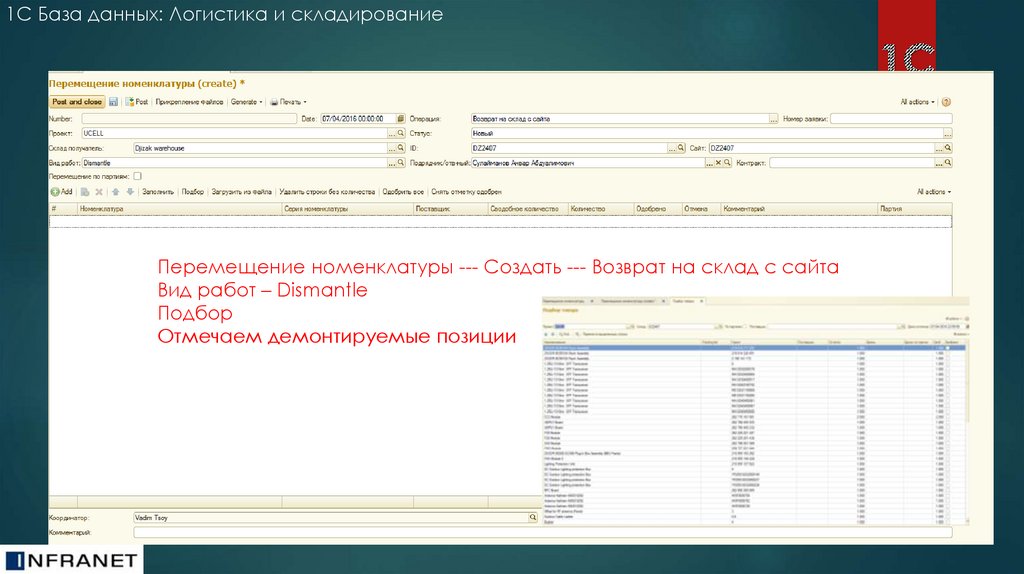Click the Заполнить button
Viewport: 1024px width, 574px height.
click(158, 192)
